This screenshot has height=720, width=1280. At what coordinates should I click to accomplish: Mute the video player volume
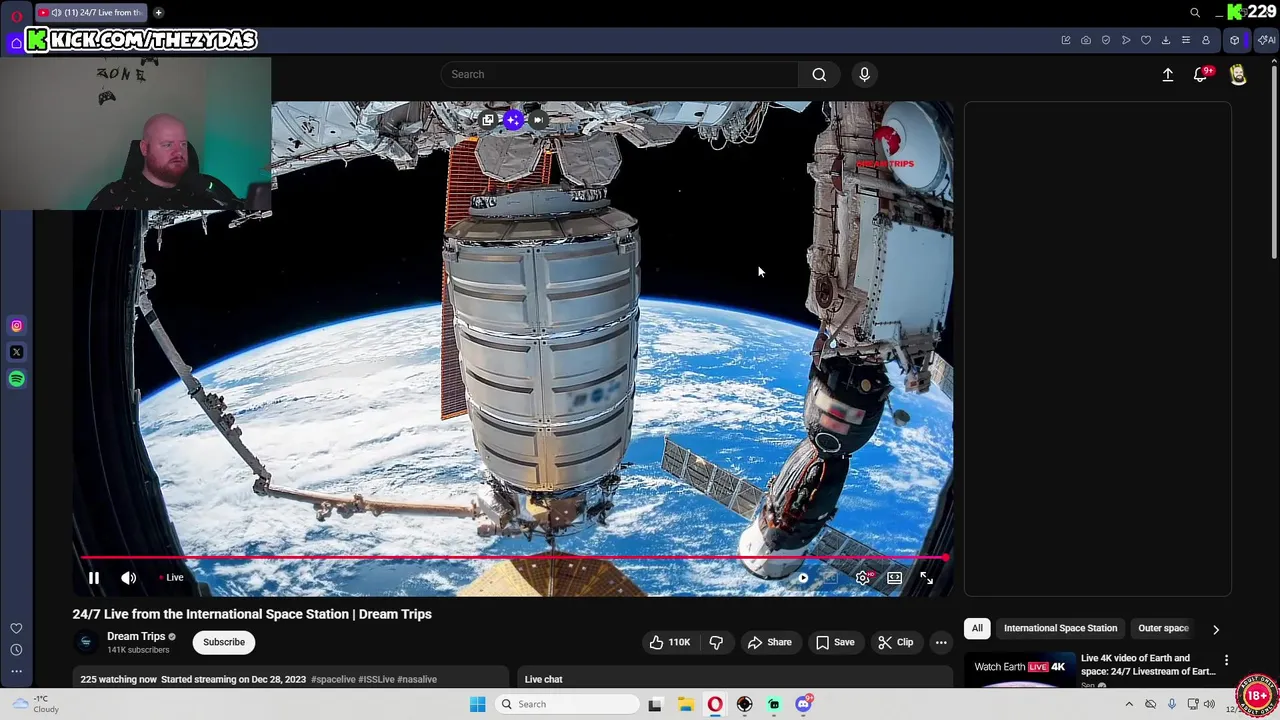[x=128, y=577]
